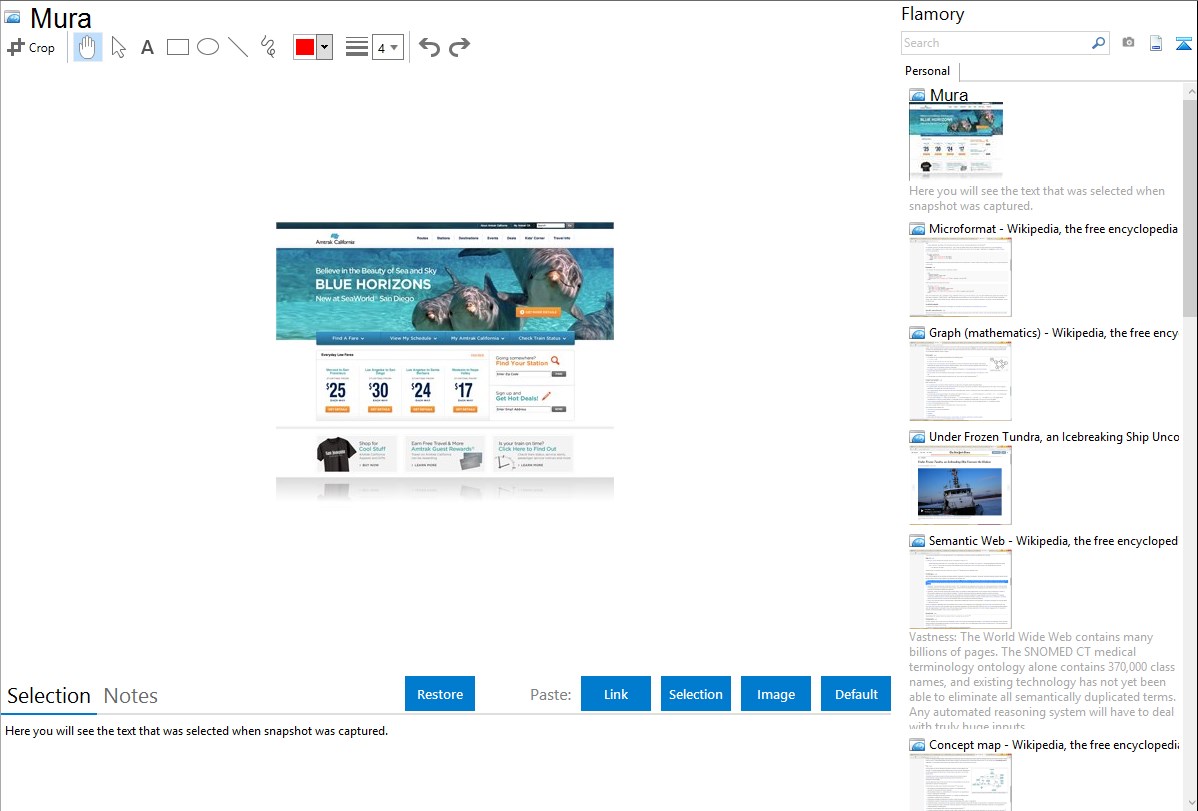Click the Concept map - Wikipedia title

(1054, 744)
